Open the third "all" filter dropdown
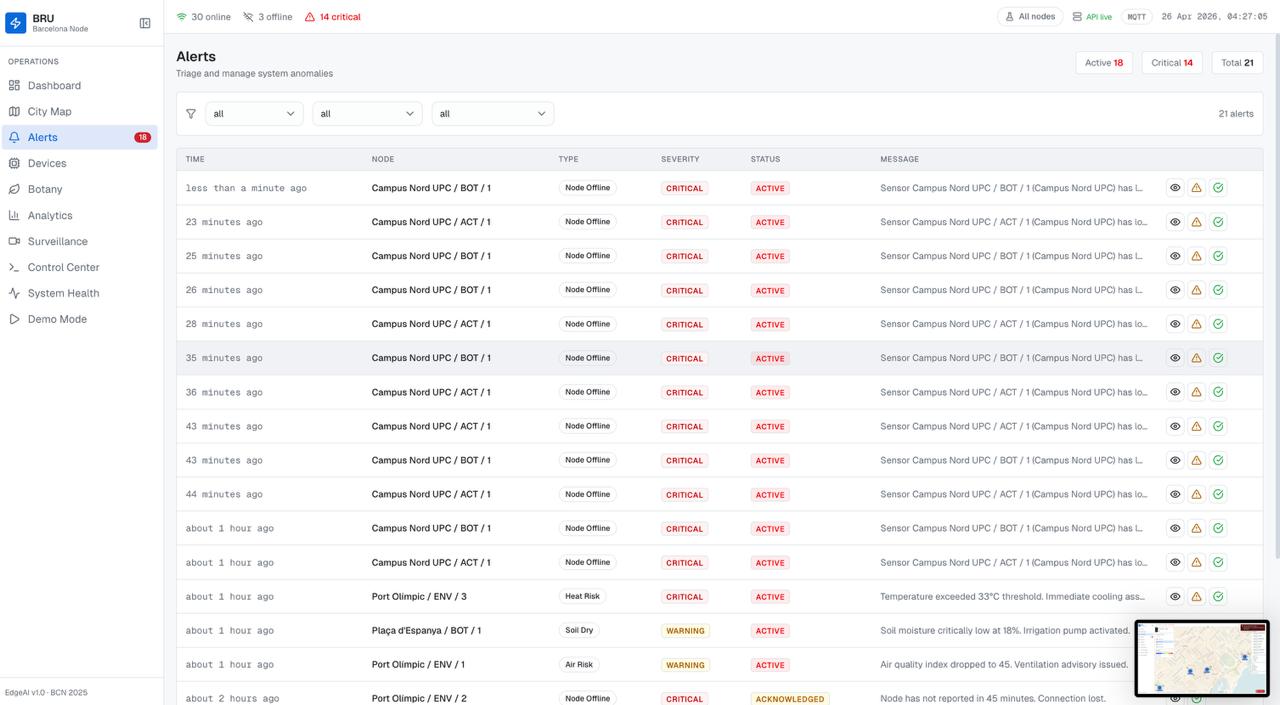This screenshot has height=705, width=1280. [x=492, y=114]
